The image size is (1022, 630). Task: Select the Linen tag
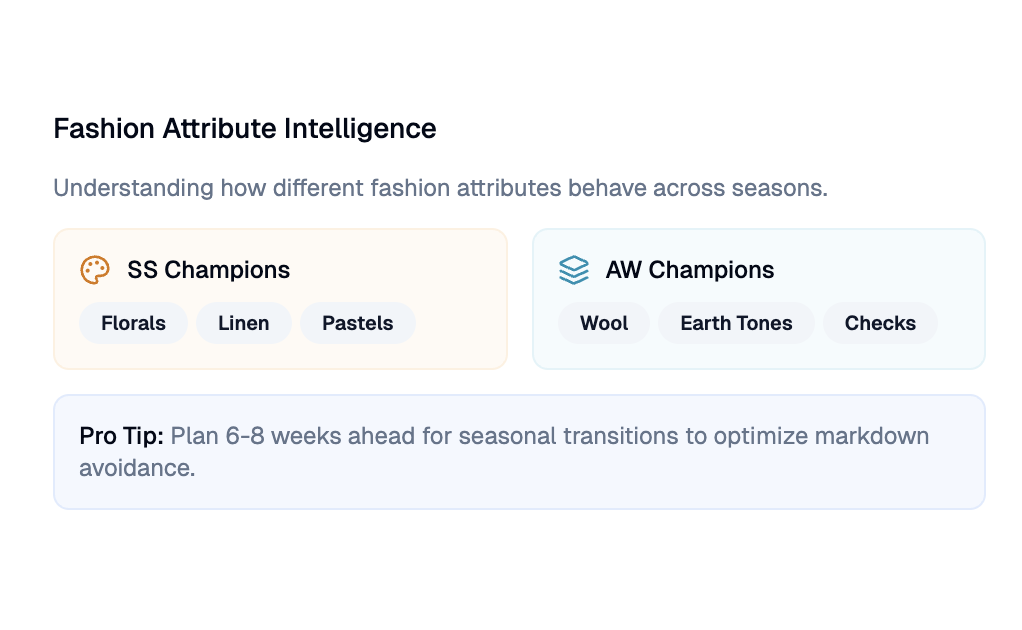point(243,323)
